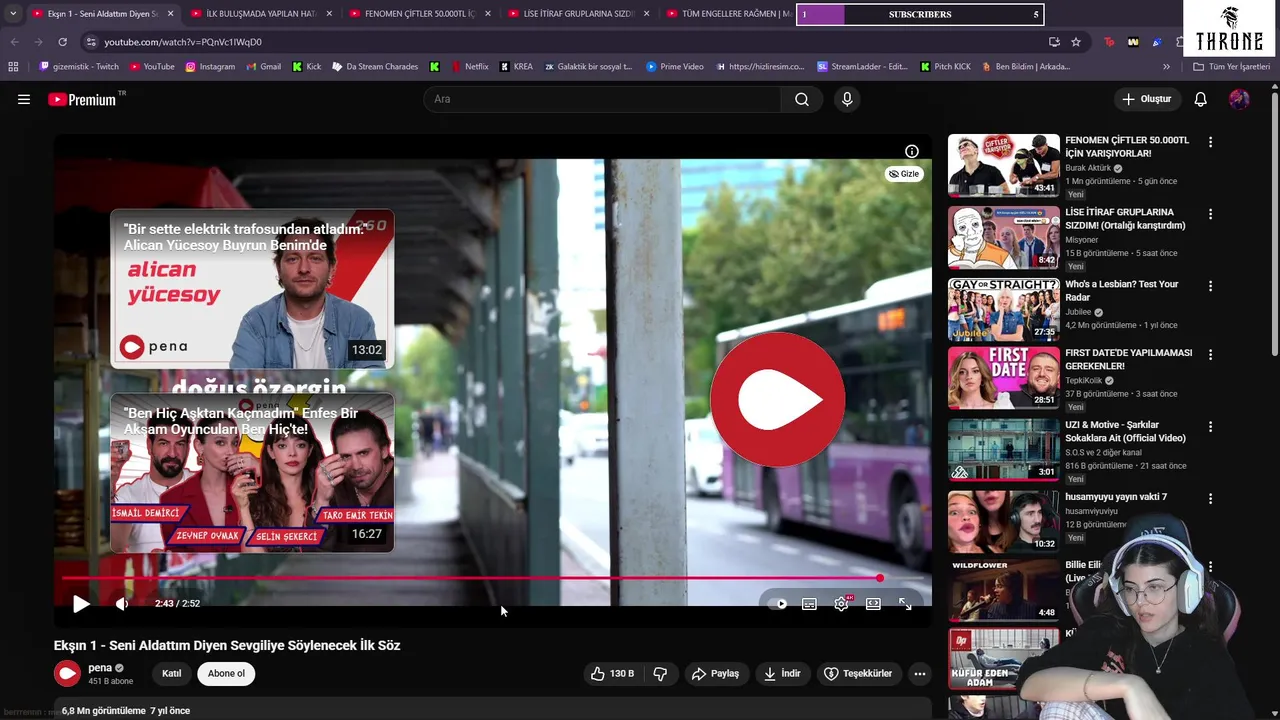Open the Tüm Yer İşaretleri folder
This screenshot has height=720, width=1280.
[1231, 67]
